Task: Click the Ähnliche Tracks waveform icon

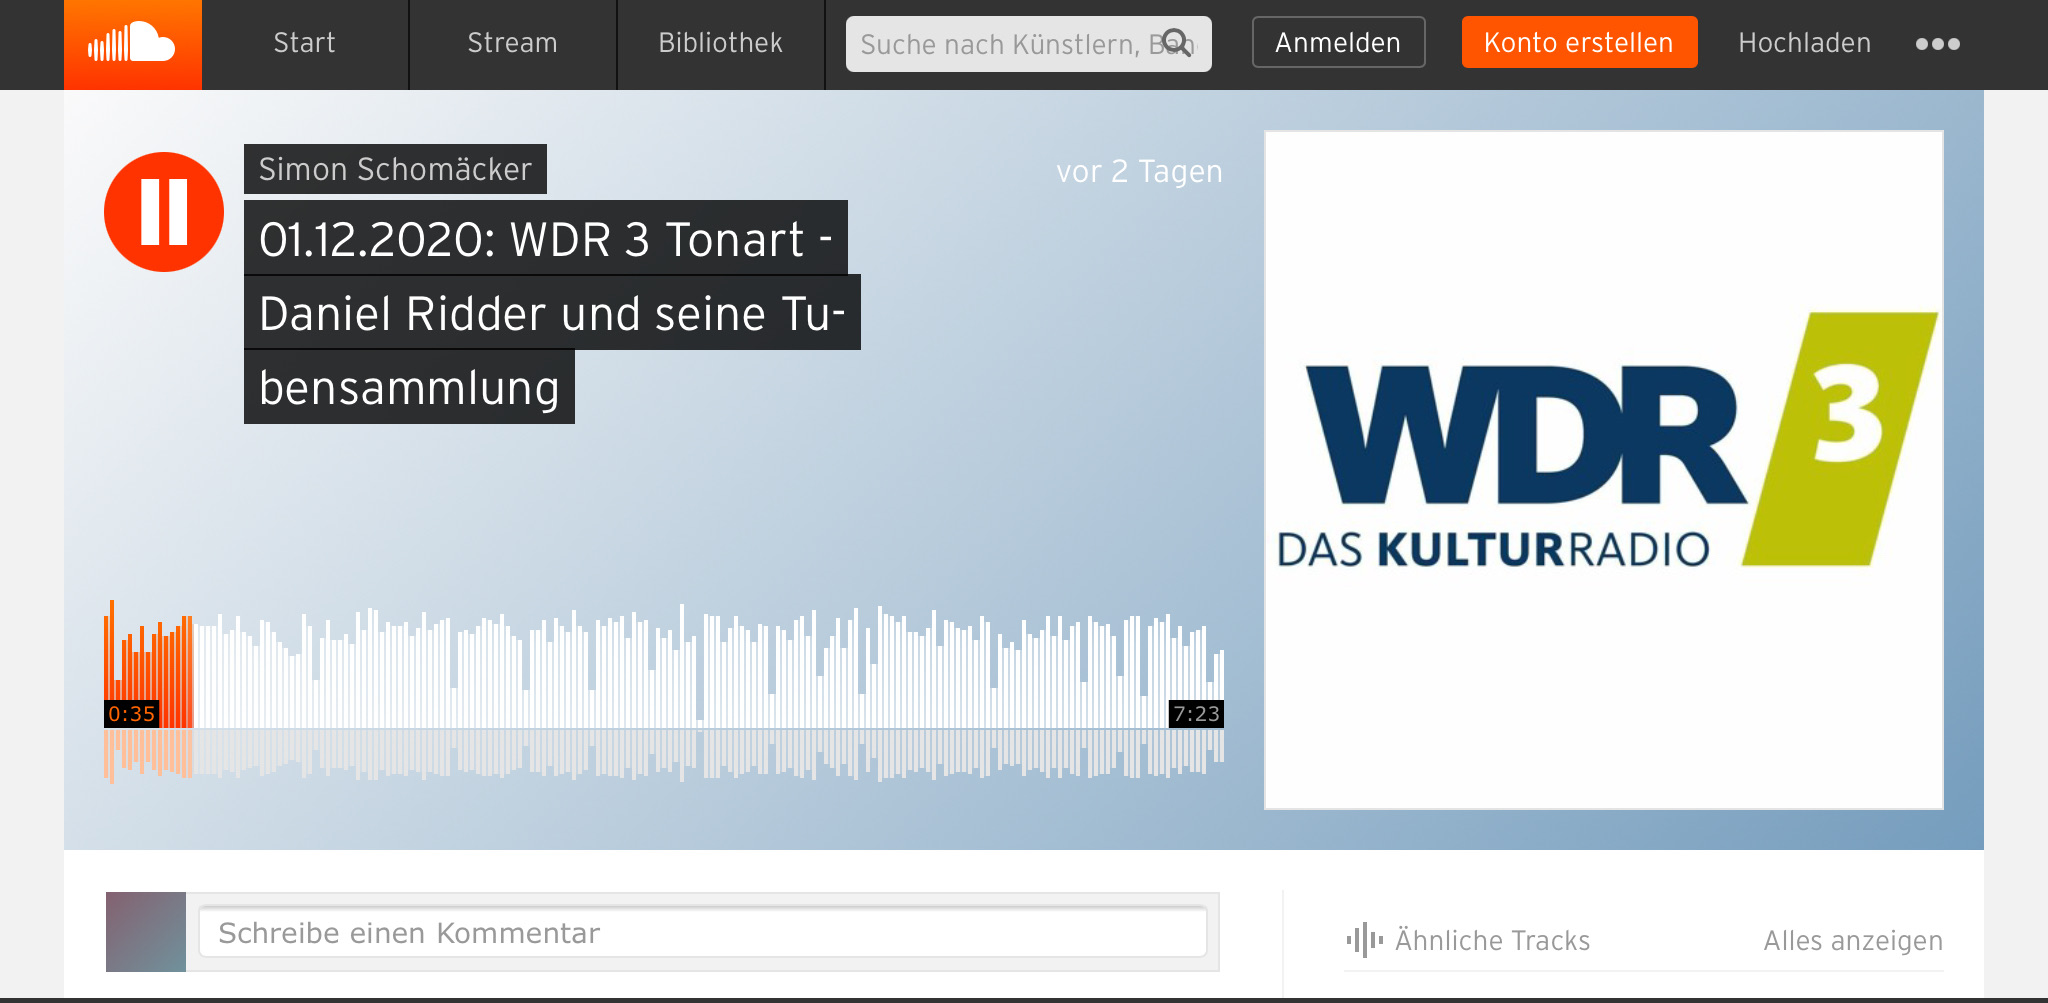Action: (x=1364, y=940)
